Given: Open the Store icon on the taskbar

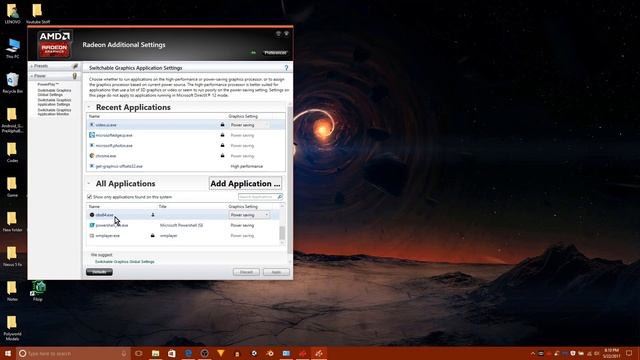Looking at the screenshot, I should 172,353.
